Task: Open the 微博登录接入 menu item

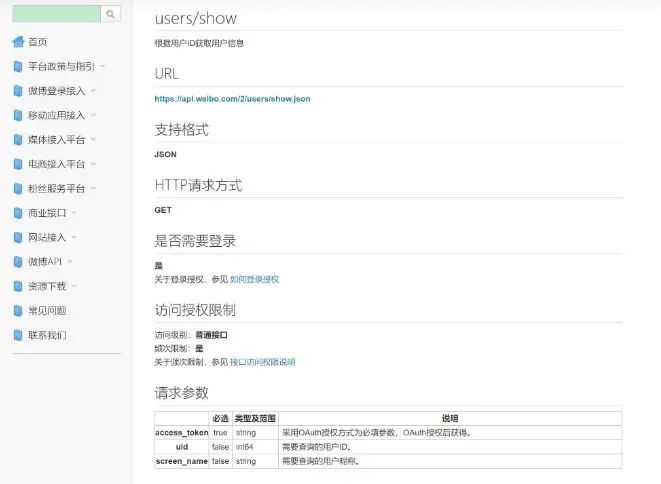Action: pyautogui.click(x=56, y=91)
